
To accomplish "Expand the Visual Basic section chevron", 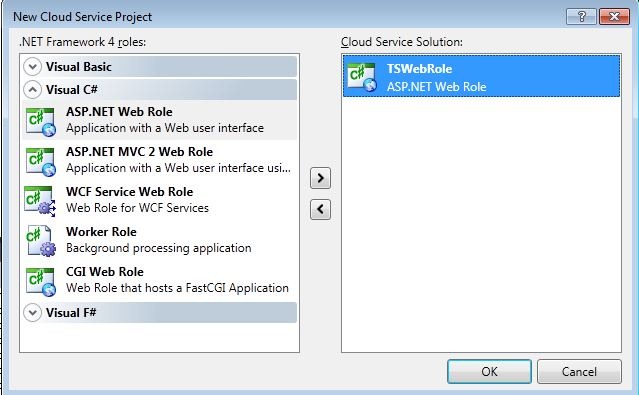I will click(33, 66).
